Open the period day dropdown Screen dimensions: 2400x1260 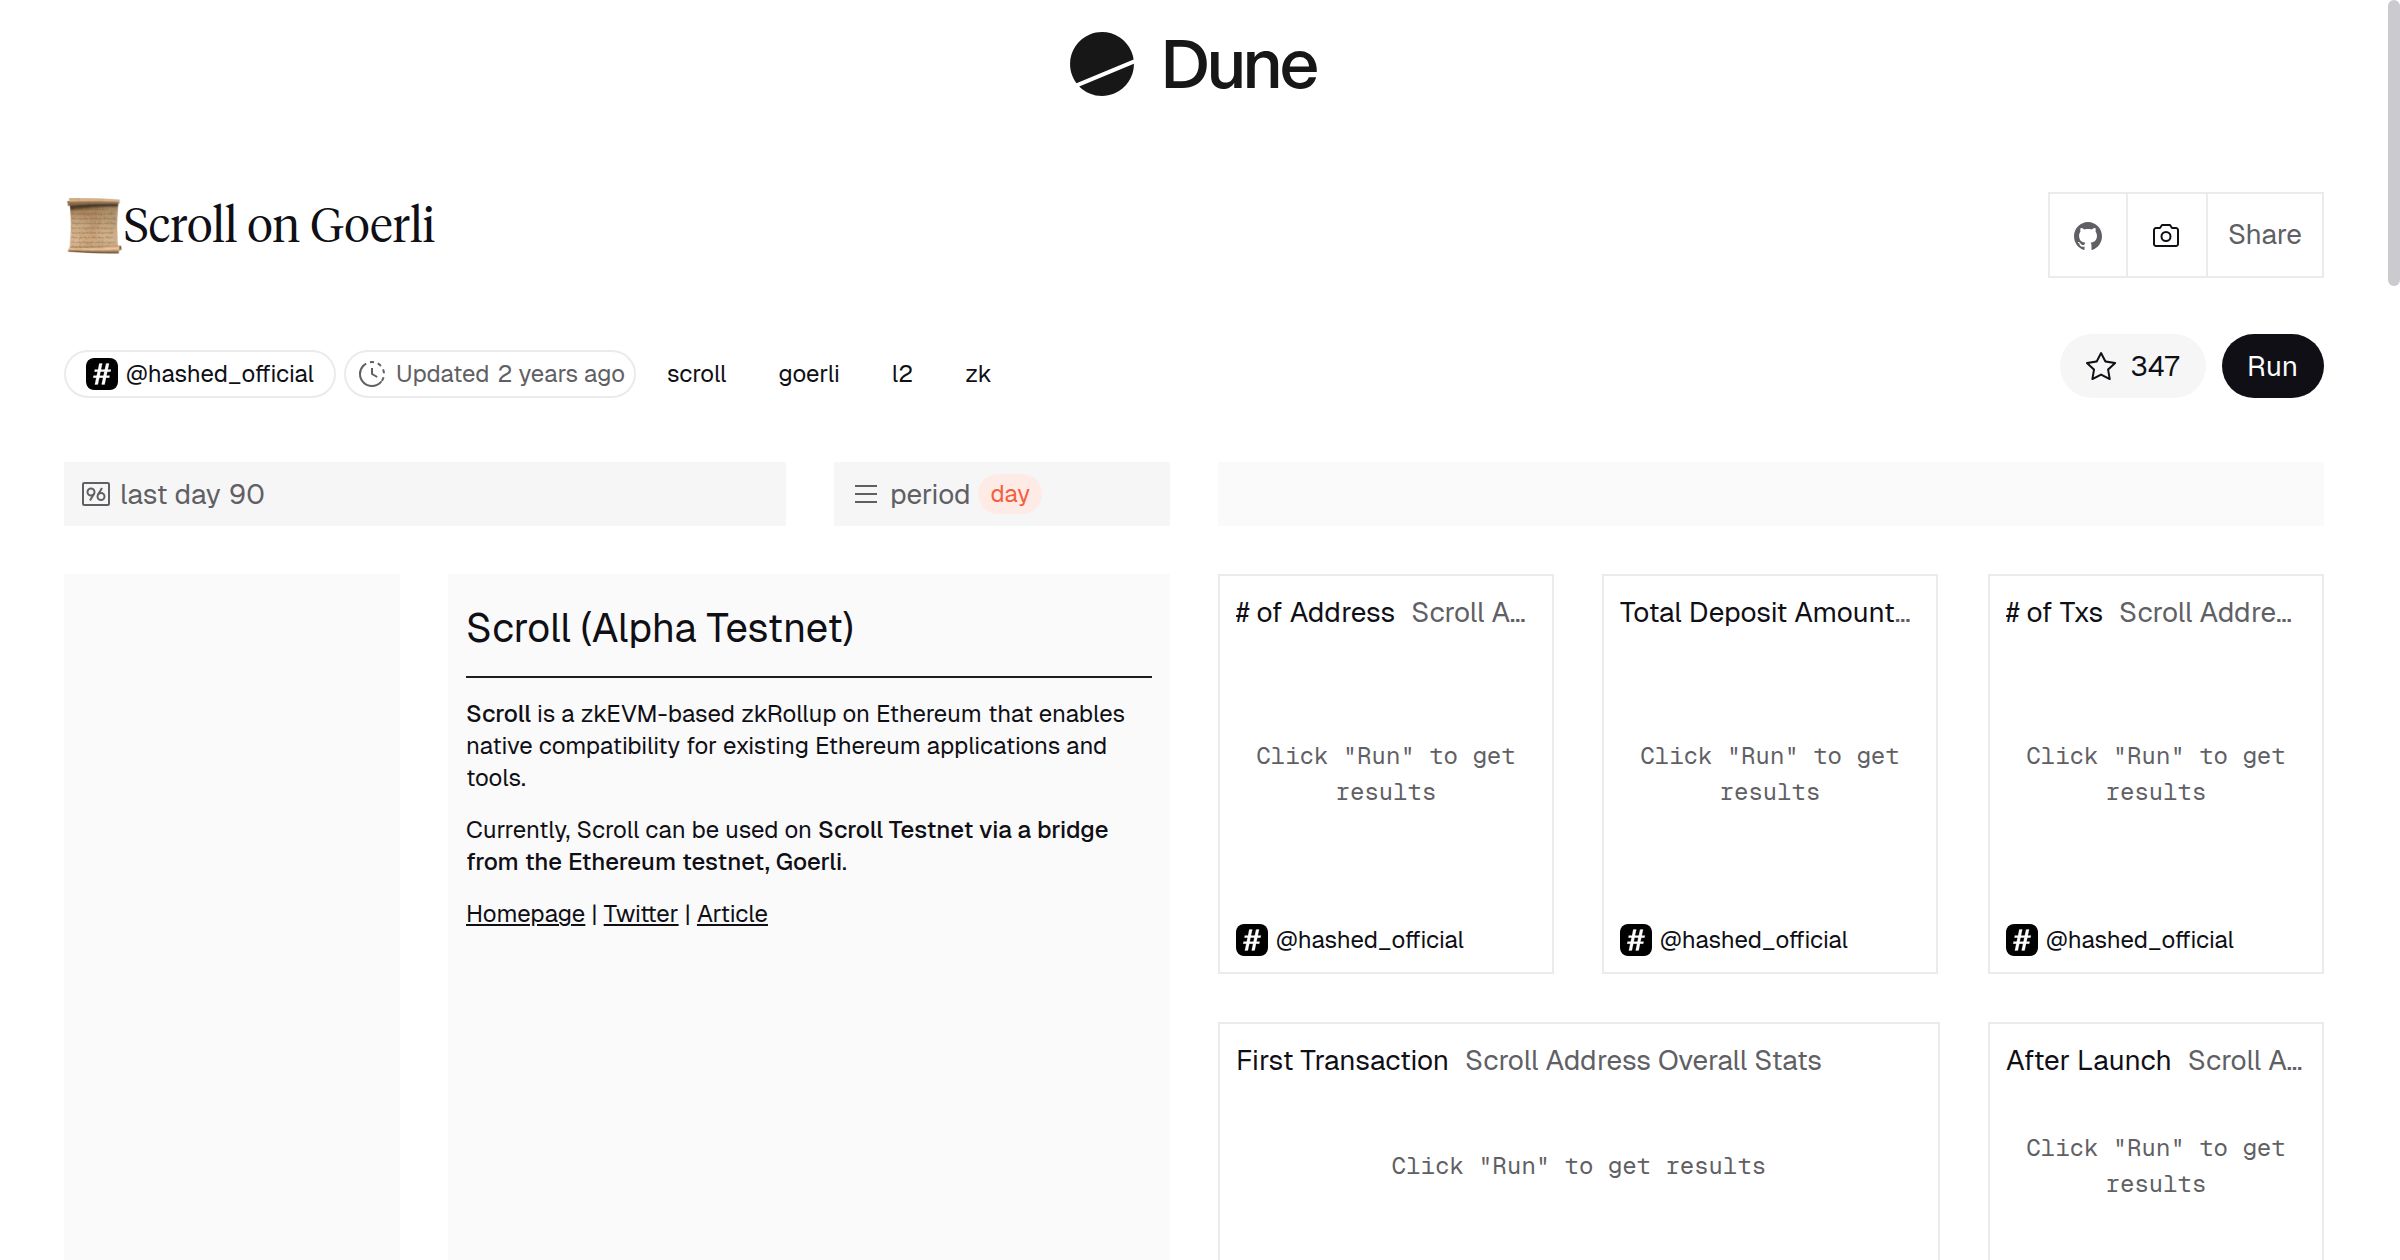coord(1009,494)
